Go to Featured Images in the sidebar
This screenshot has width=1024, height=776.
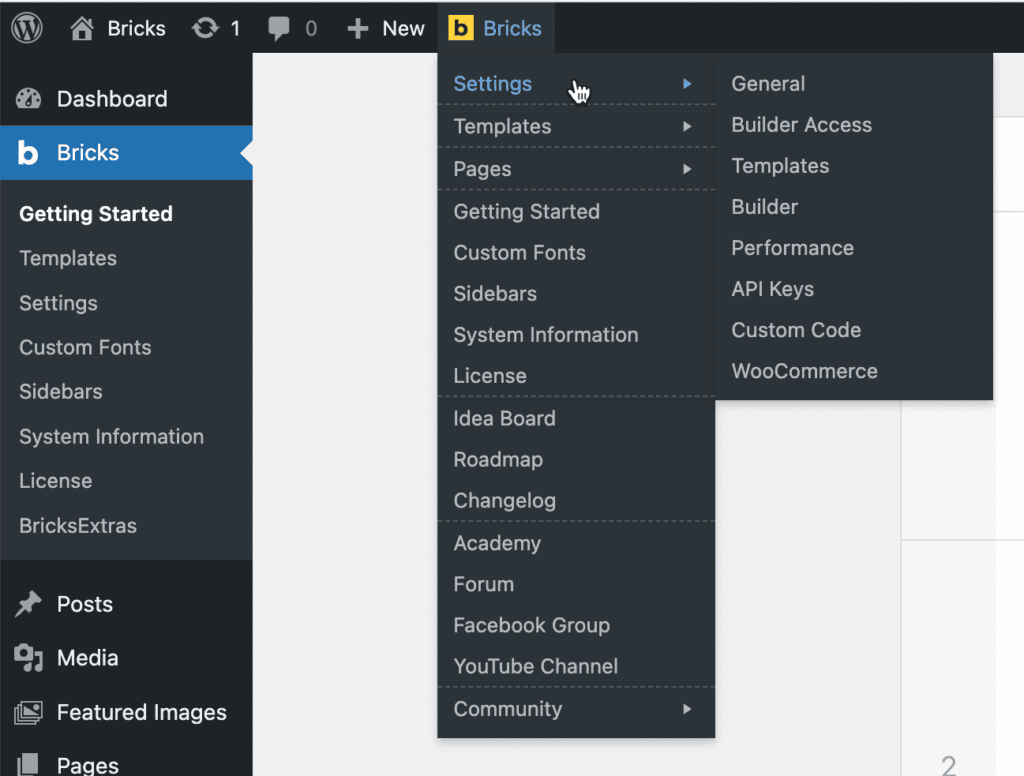(x=141, y=712)
